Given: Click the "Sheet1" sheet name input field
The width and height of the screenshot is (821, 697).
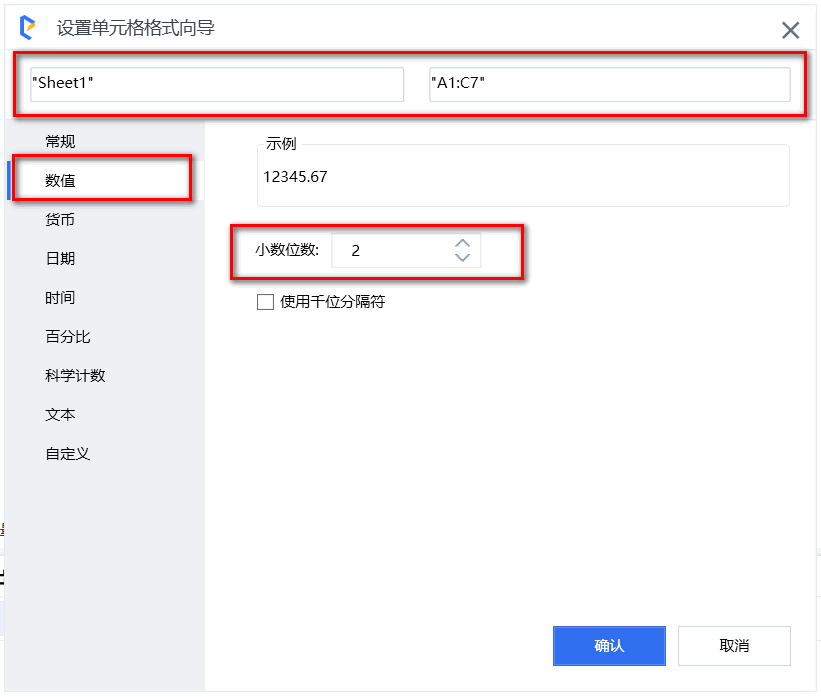Looking at the screenshot, I should pyautogui.click(x=217, y=84).
